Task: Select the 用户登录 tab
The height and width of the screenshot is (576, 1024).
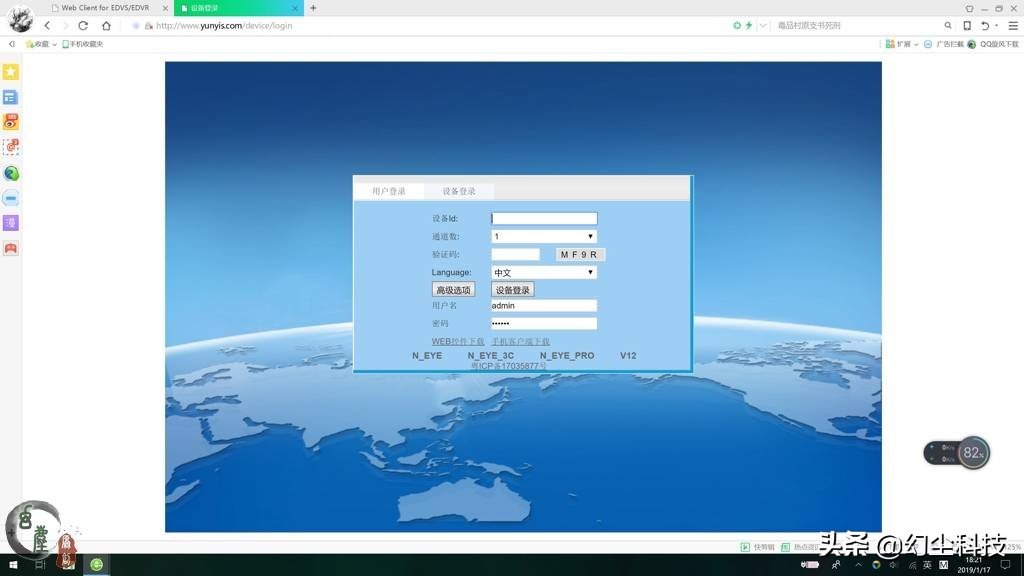Action: (x=389, y=190)
